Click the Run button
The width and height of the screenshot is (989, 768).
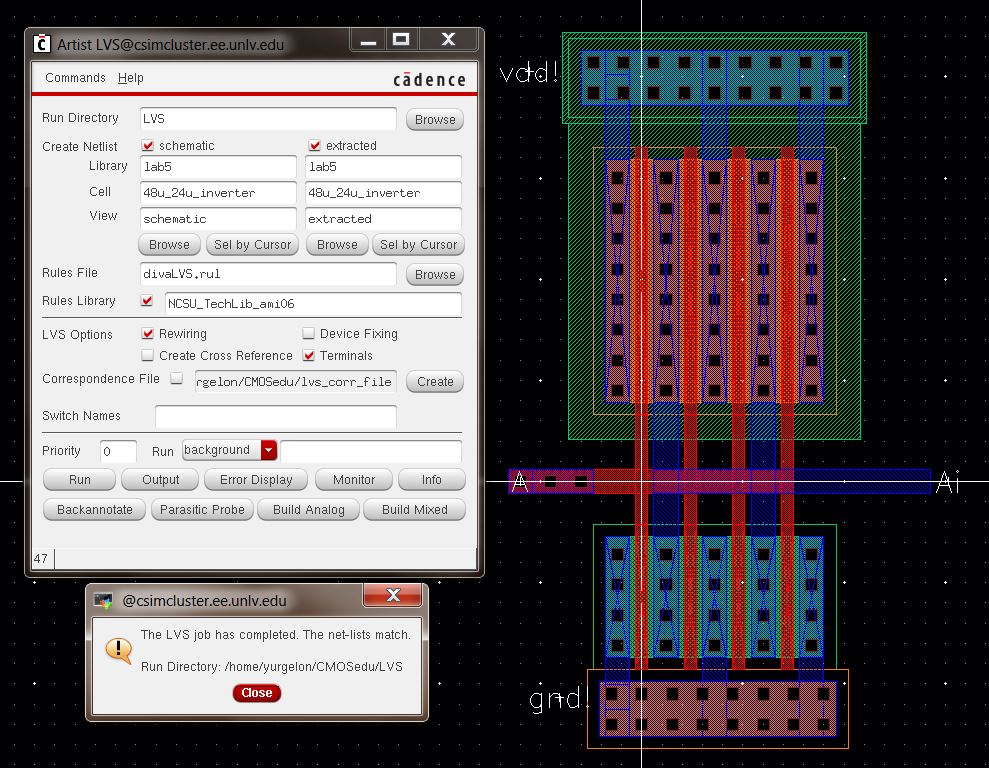(80, 480)
